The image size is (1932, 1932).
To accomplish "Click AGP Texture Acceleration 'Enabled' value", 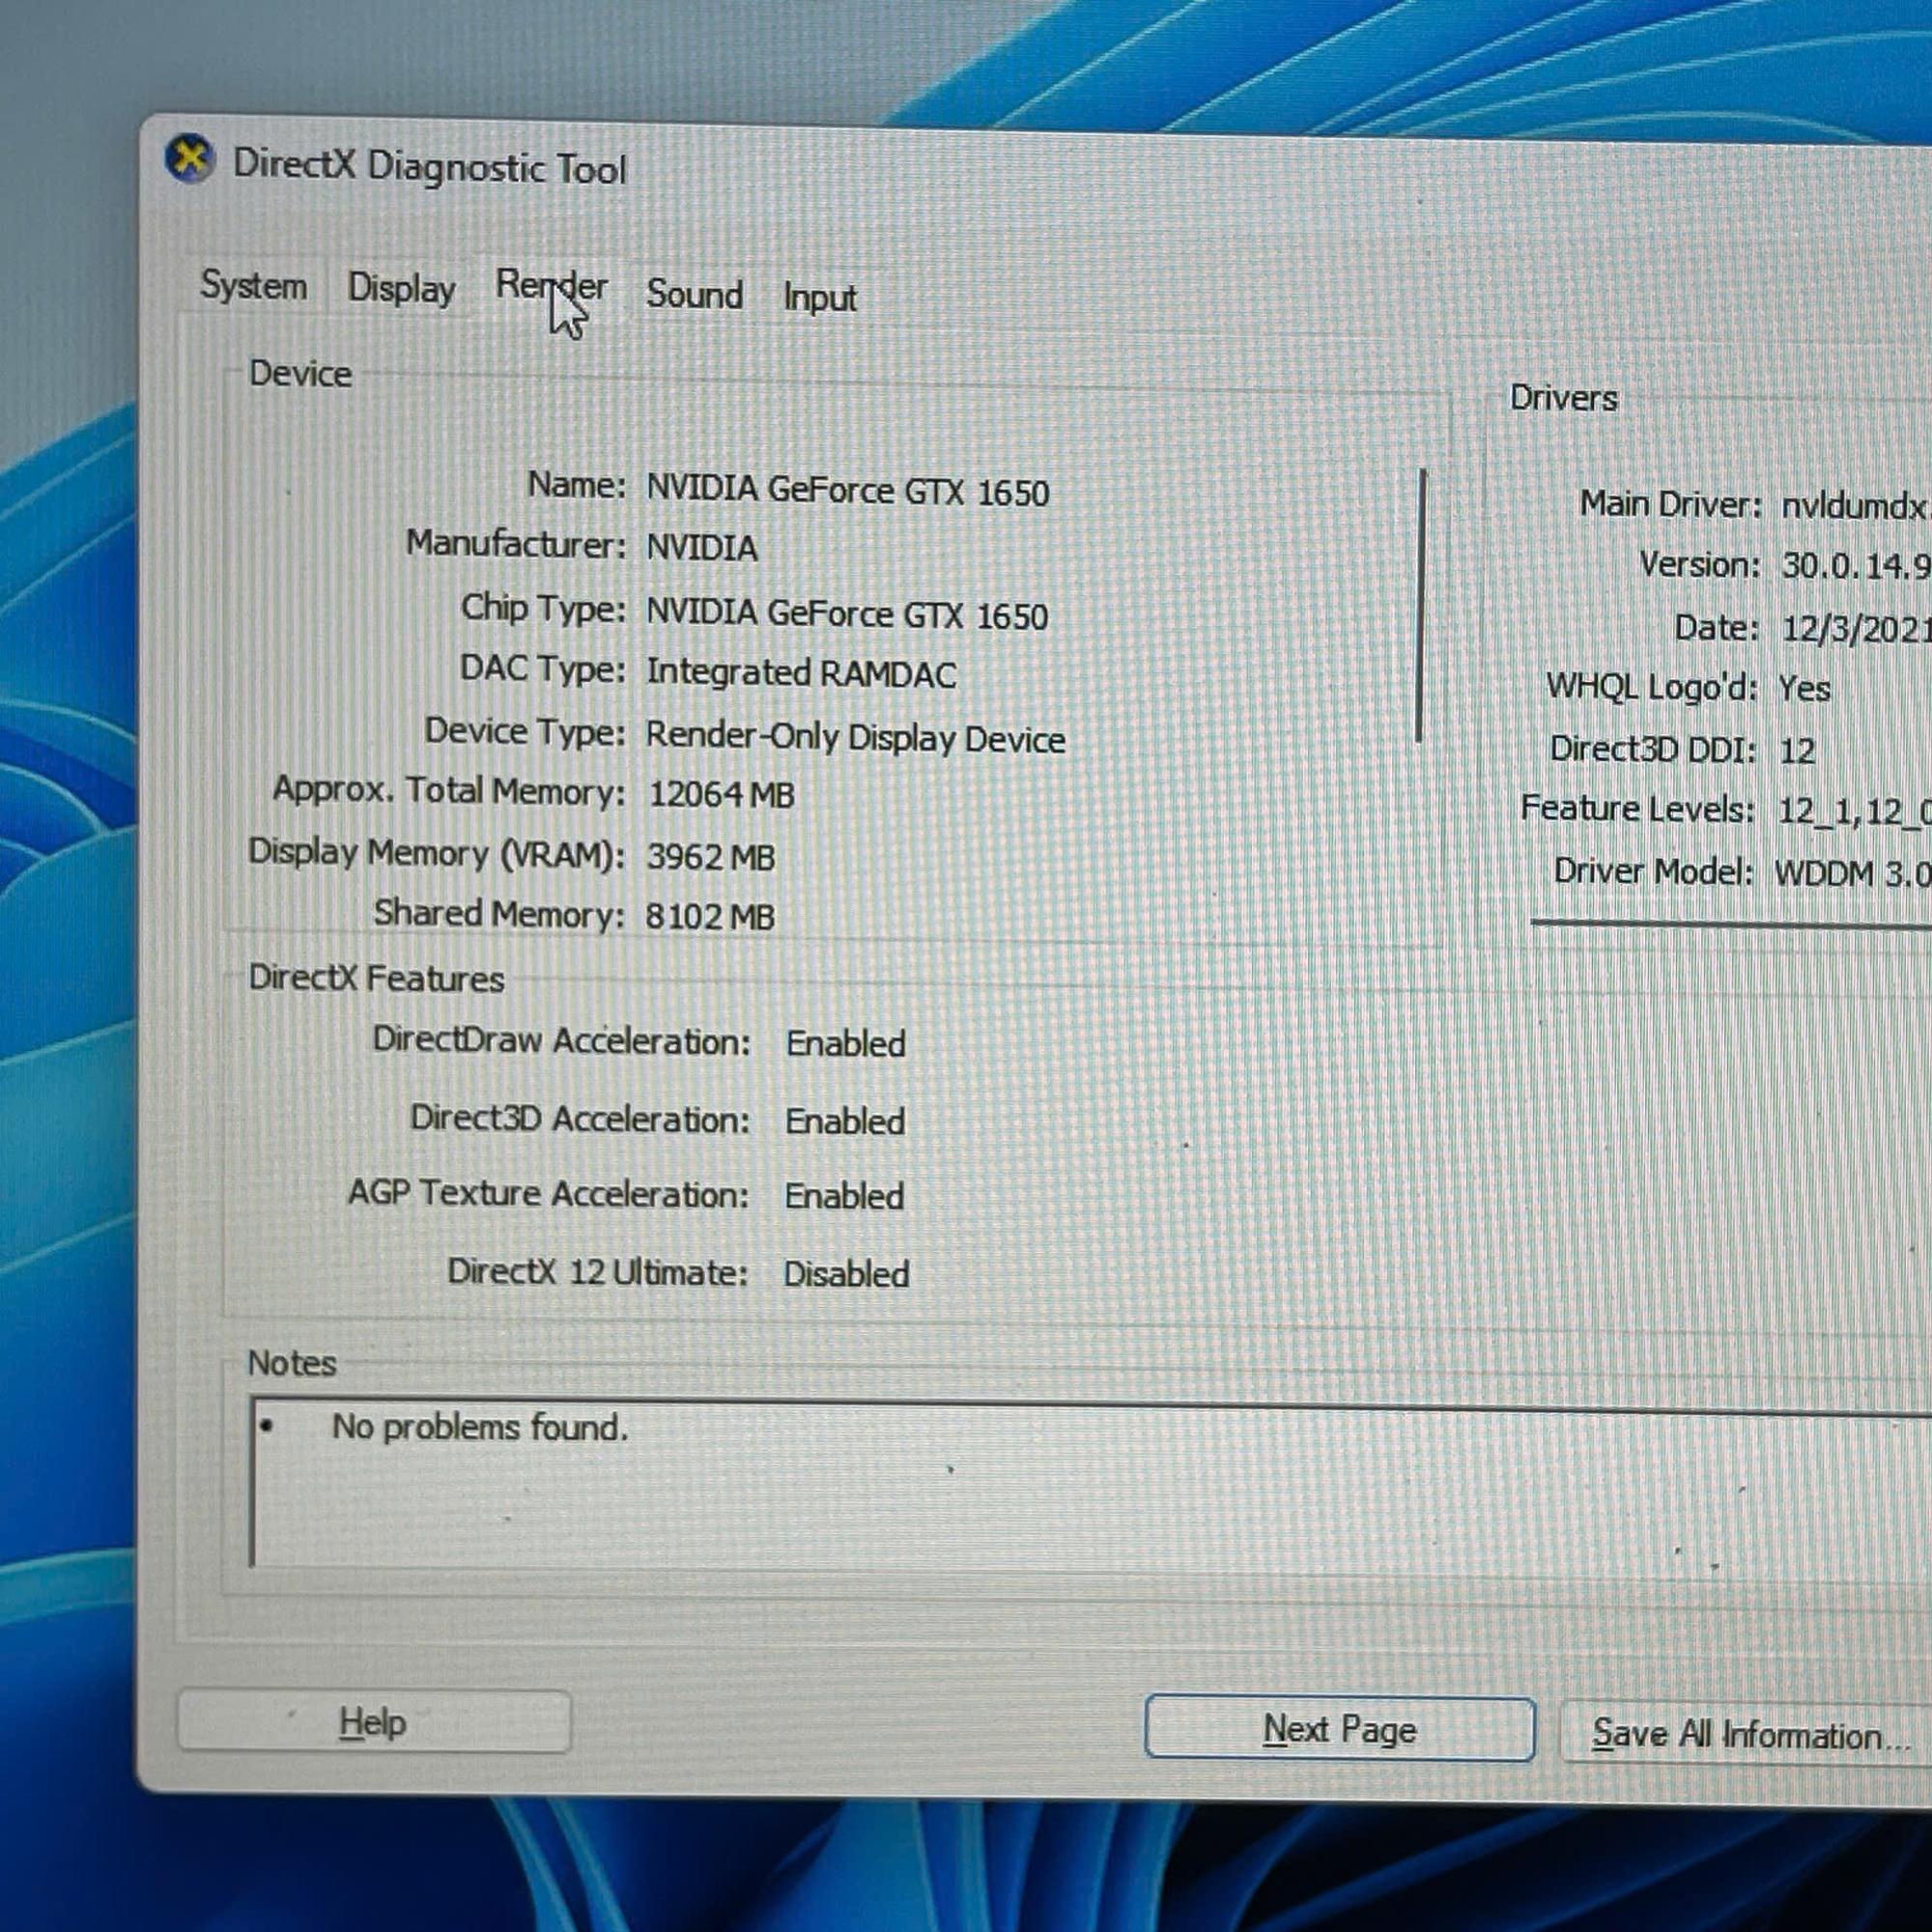I will pos(844,1196).
